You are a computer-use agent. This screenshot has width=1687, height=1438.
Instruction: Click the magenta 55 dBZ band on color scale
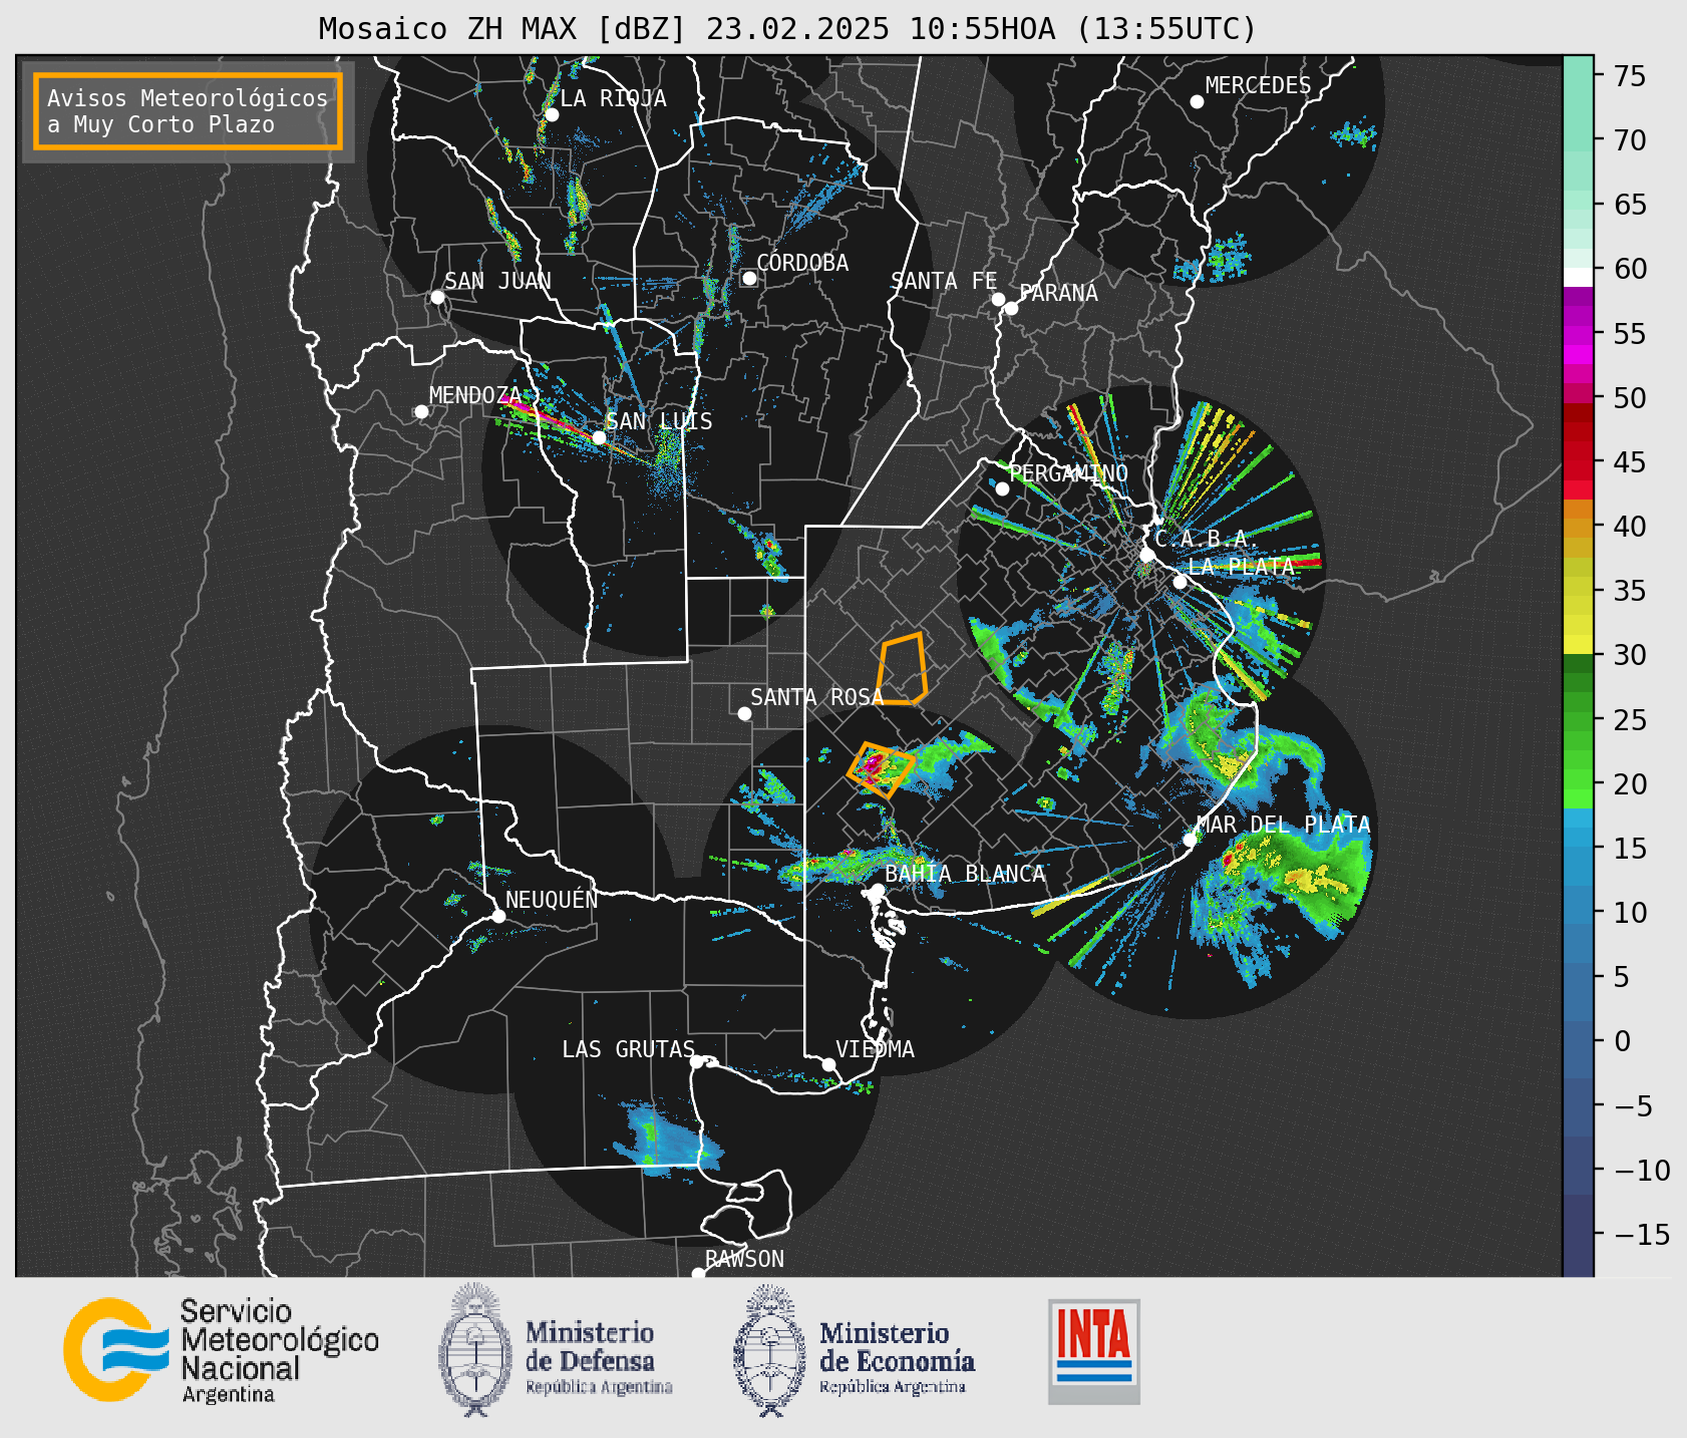1577,334
